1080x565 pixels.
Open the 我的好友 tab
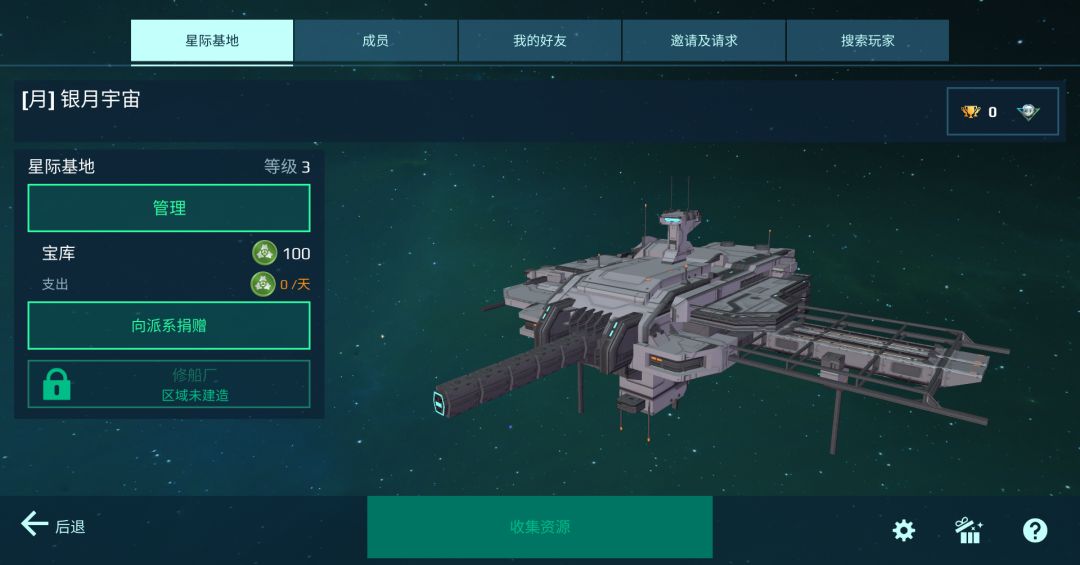pyautogui.click(x=539, y=41)
